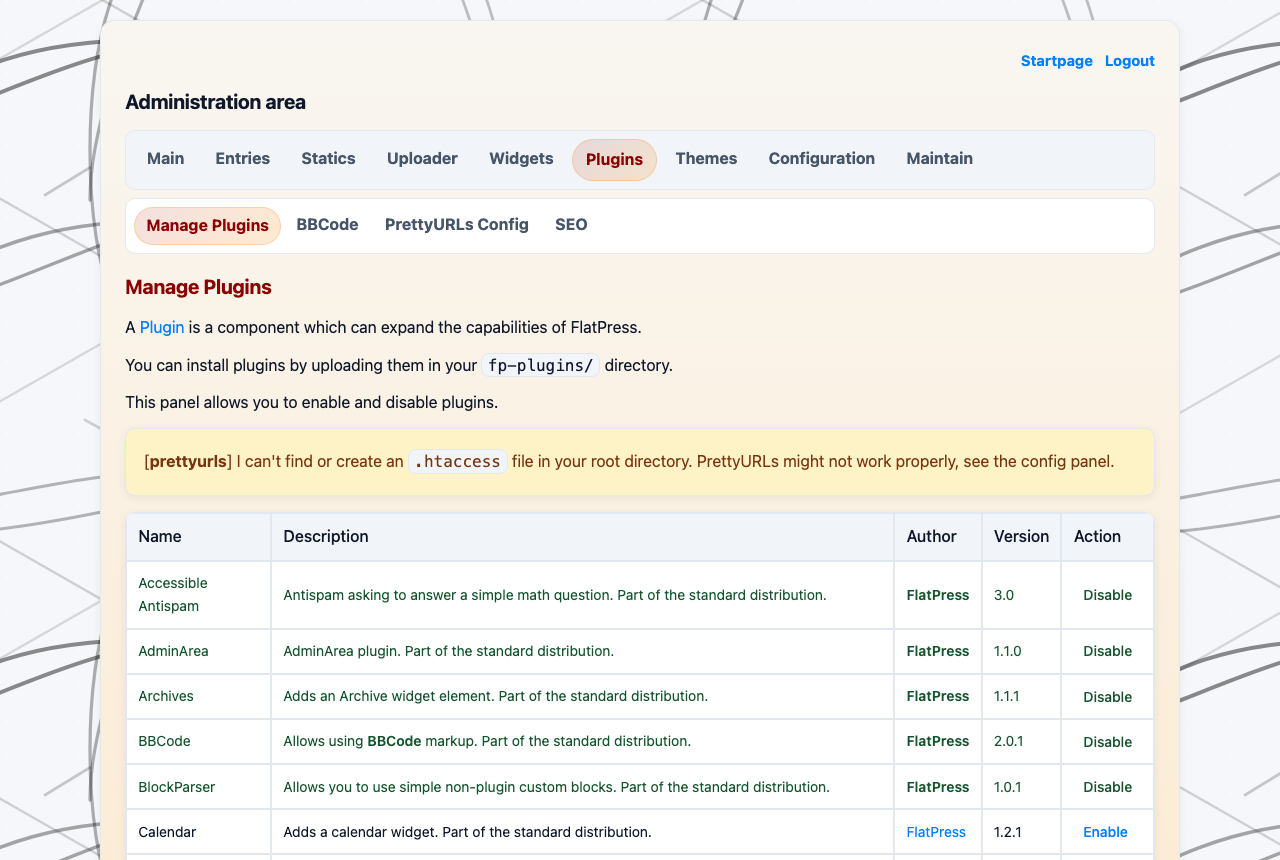
Task: Select the Accessible Antispam plugin name
Action: coord(173,595)
